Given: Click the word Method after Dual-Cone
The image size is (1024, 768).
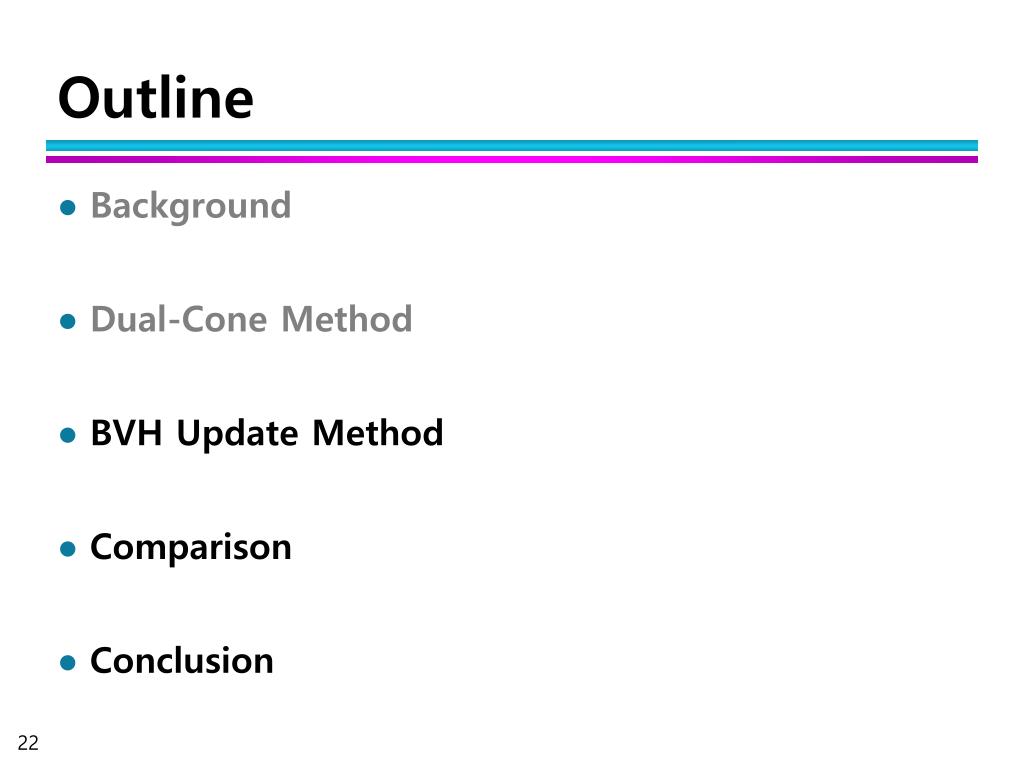Looking at the screenshot, I should point(347,319).
